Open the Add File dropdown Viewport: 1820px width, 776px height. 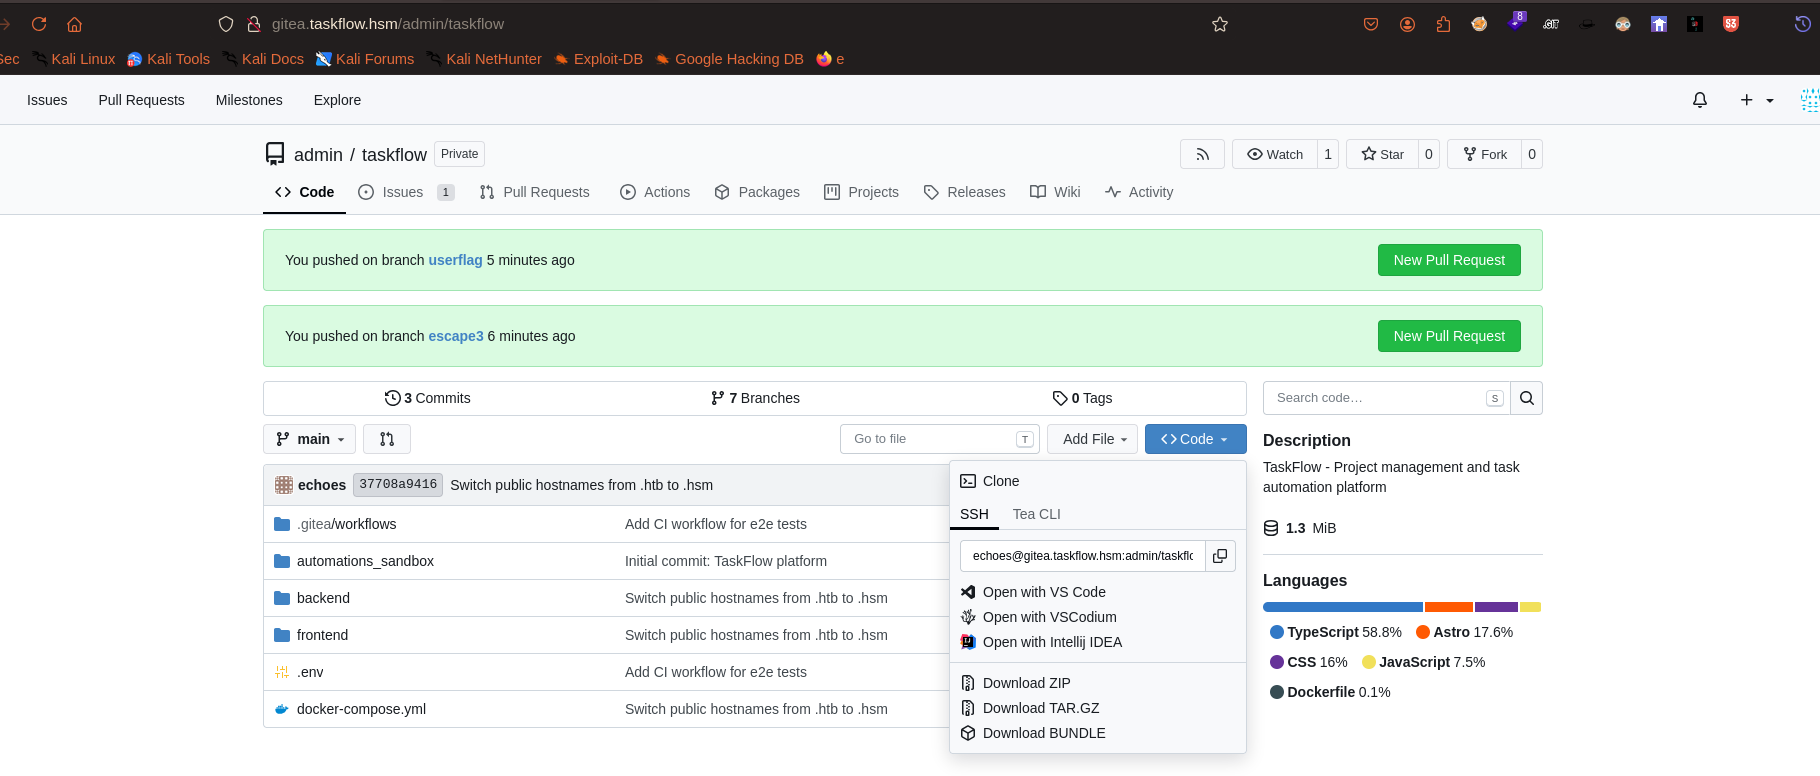(x=1092, y=439)
